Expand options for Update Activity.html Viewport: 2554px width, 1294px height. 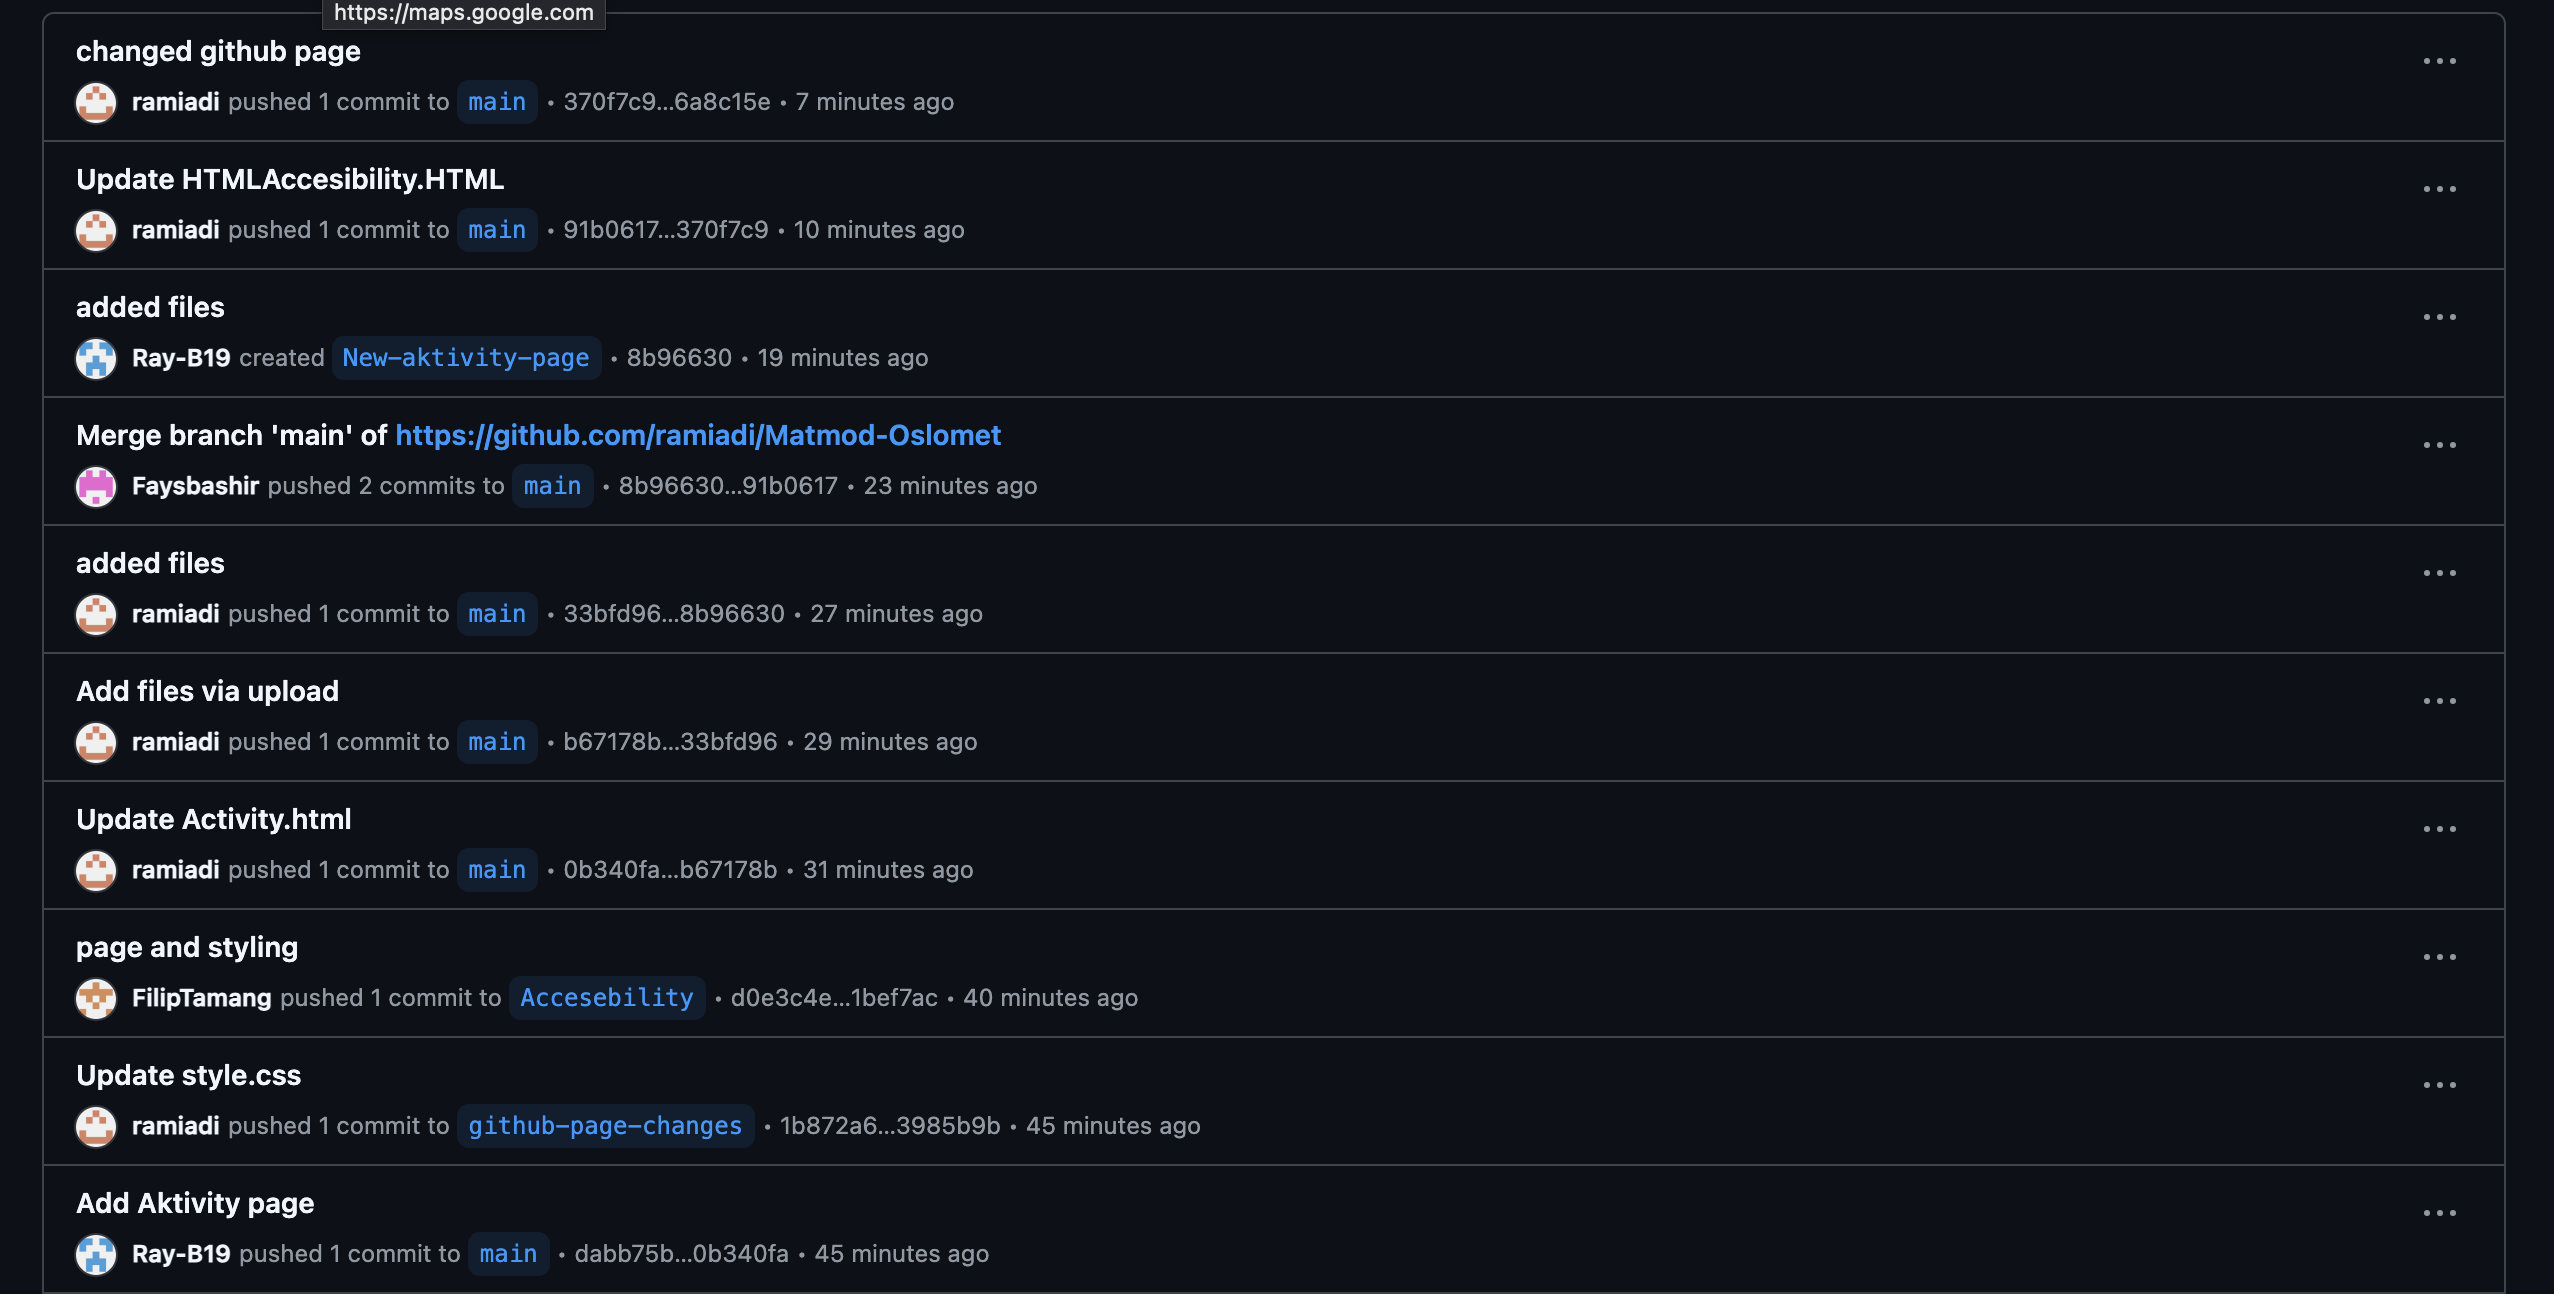[2439, 829]
